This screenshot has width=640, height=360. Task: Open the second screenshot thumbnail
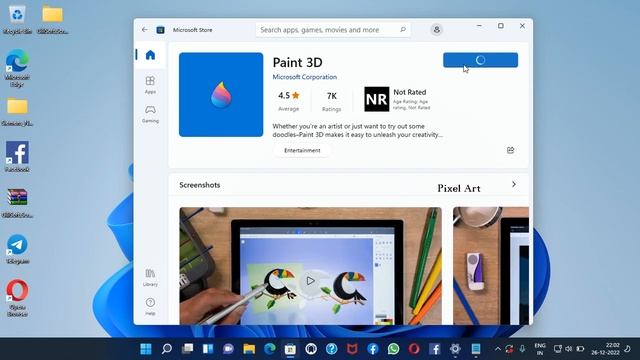point(491,266)
